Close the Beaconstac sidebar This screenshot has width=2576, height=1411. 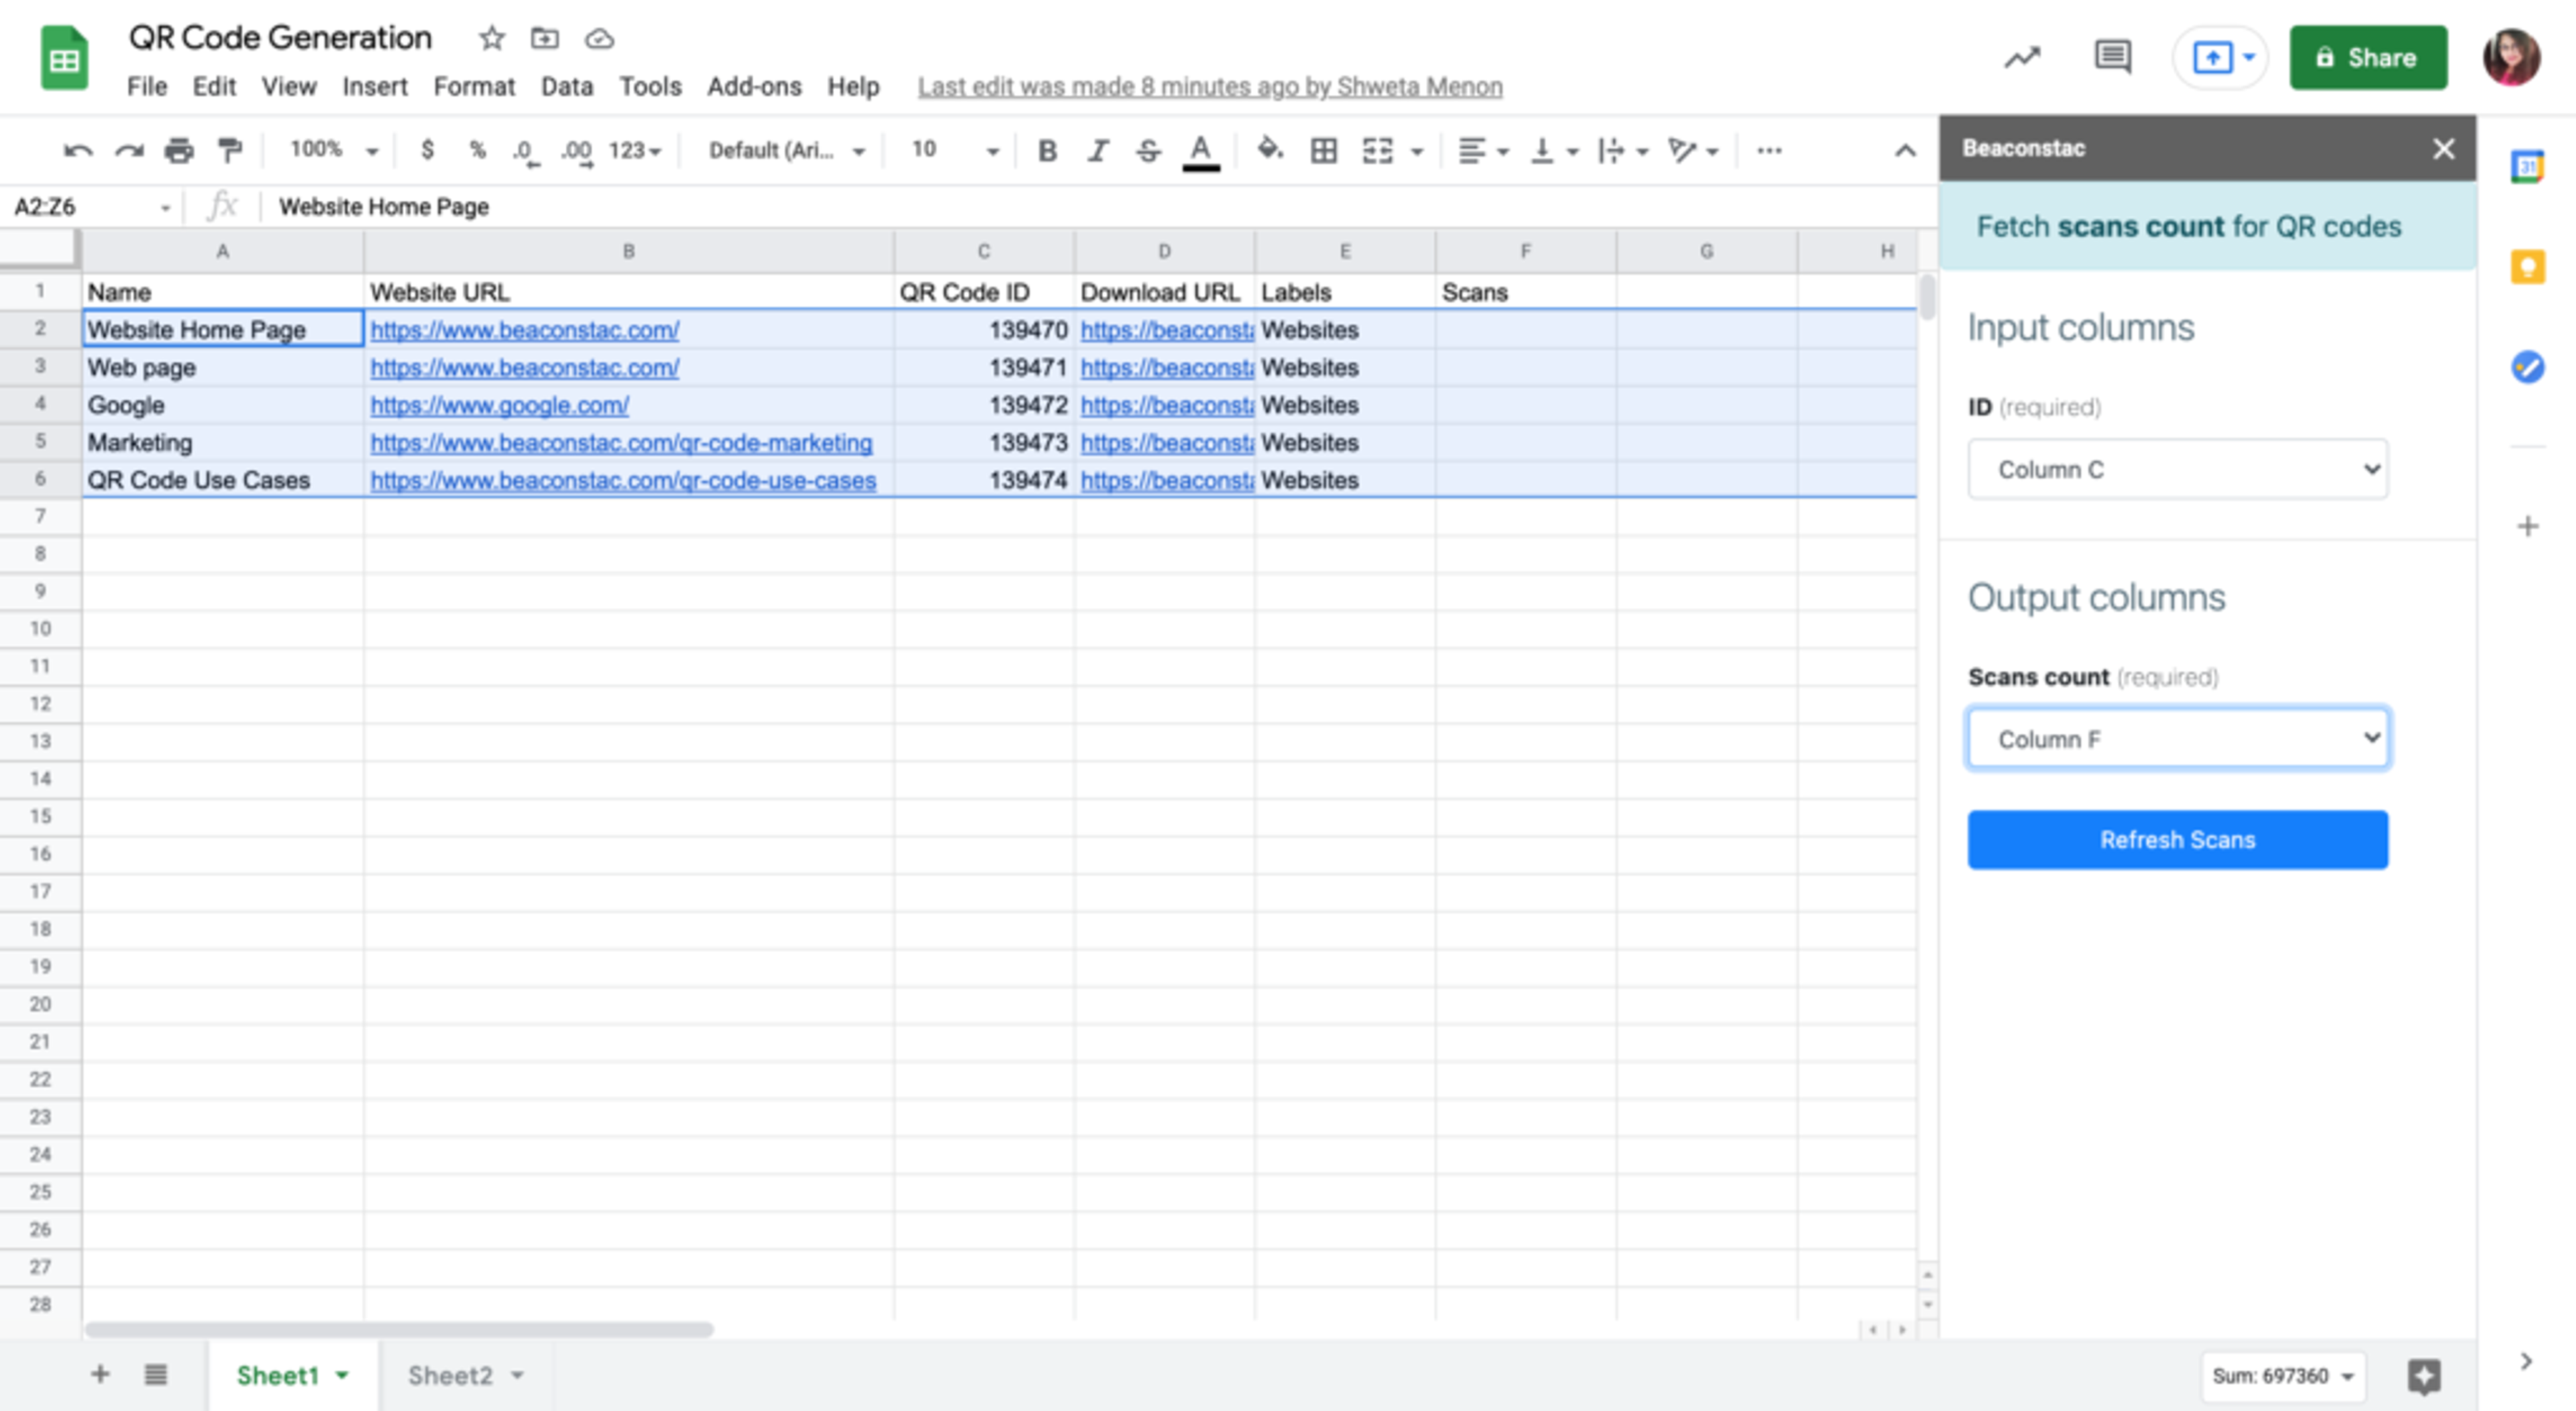(2443, 149)
